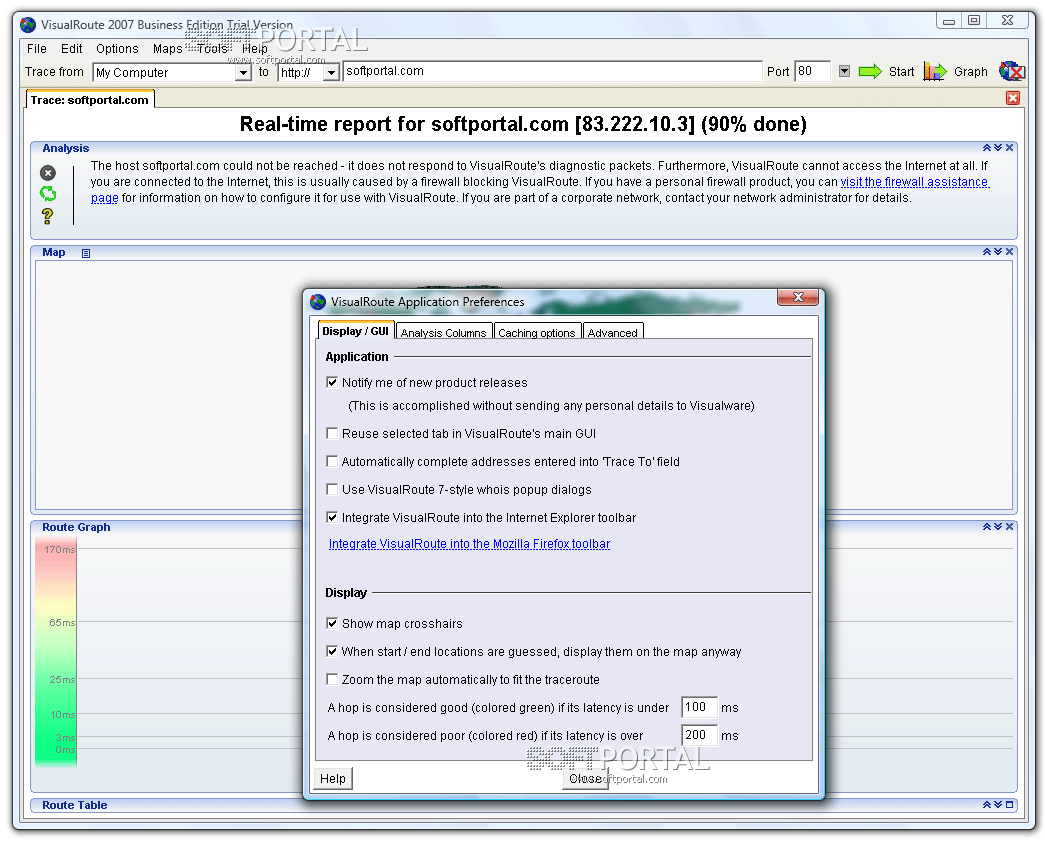The height and width of the screenshot is (844, 1045).
Task: Click the Help button in Preferences dialog
Action: click(333, 779)
